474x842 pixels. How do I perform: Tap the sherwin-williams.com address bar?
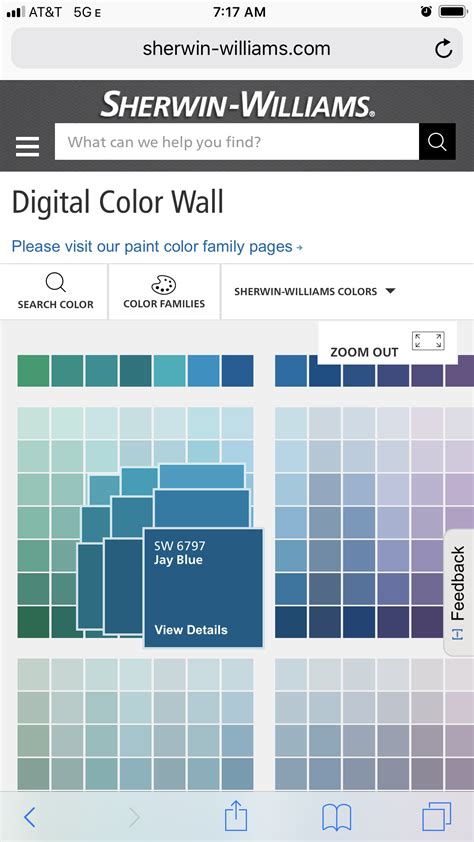point(237,49)
